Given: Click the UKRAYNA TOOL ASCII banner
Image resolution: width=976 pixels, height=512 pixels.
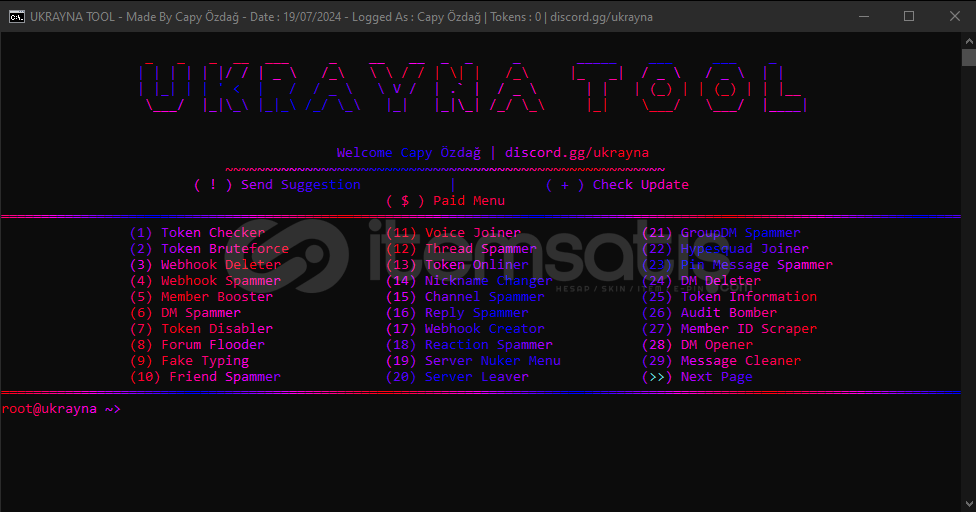Looking at the screenshot, I should (x=473, y=87).
